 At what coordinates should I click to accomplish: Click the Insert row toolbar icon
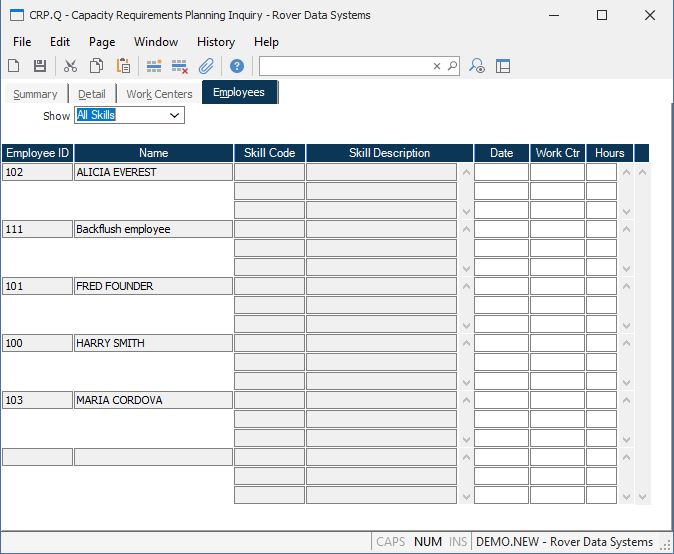pos(154,66)
